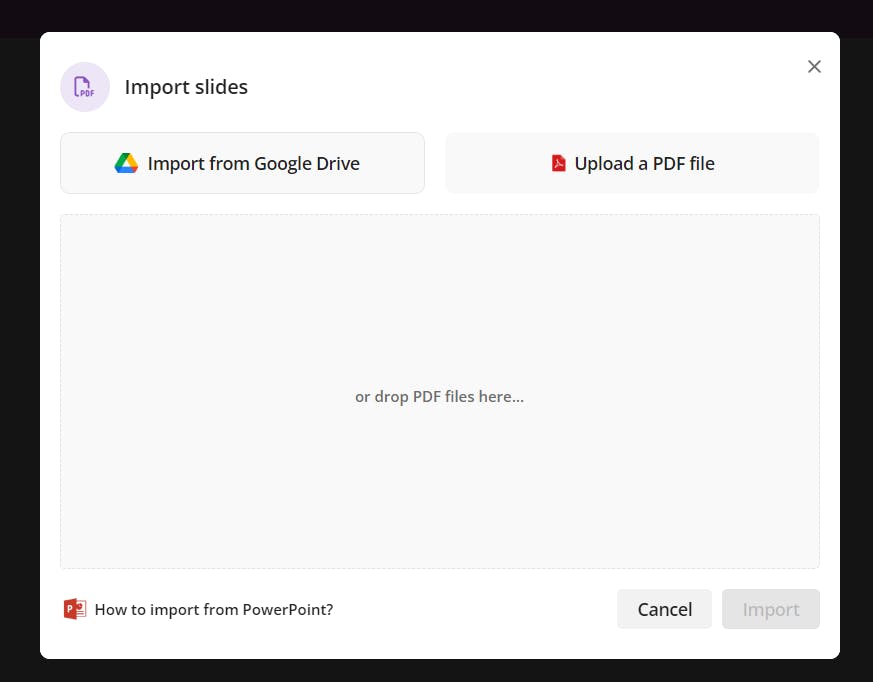873x682 pixels.
Task: Click the dark backdrop below the dialog
Action: (436, 671)
